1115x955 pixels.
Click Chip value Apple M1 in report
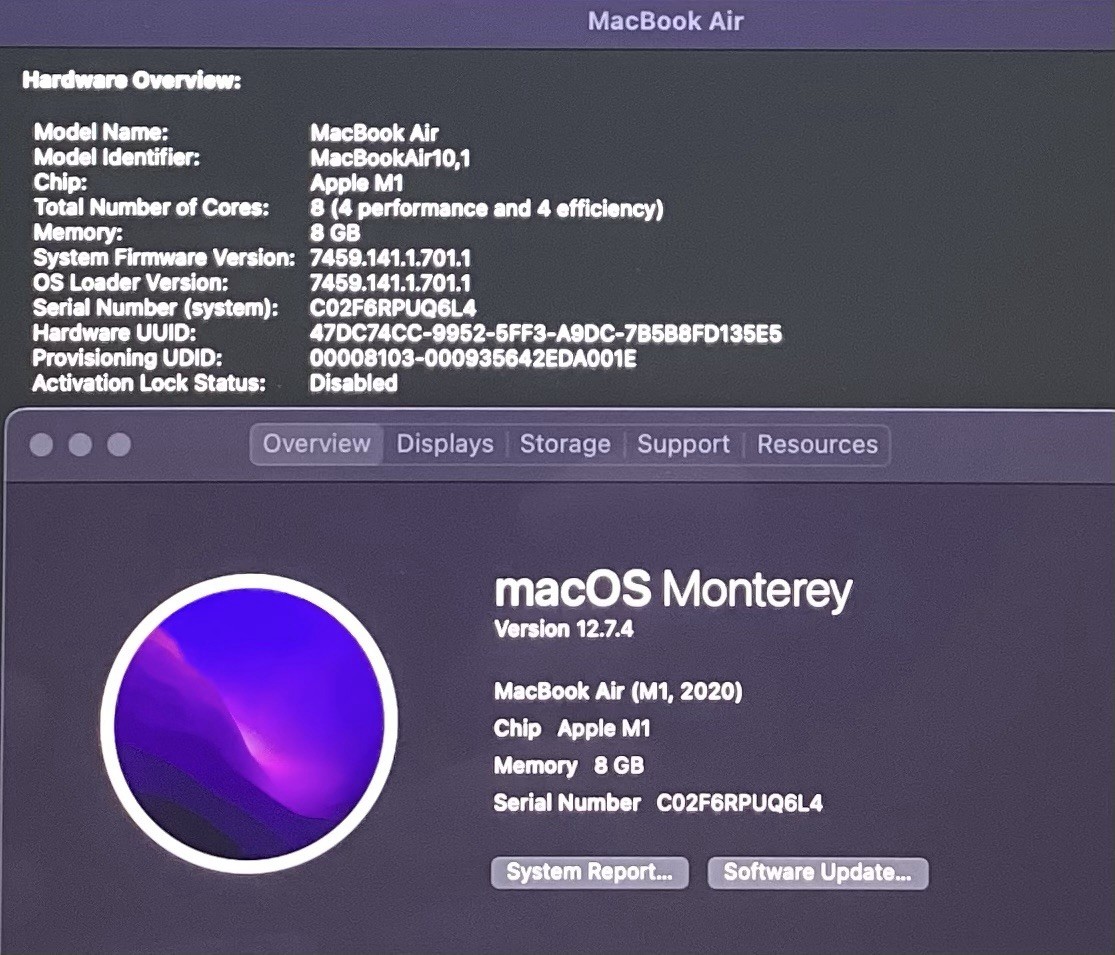tap(357, 183)
